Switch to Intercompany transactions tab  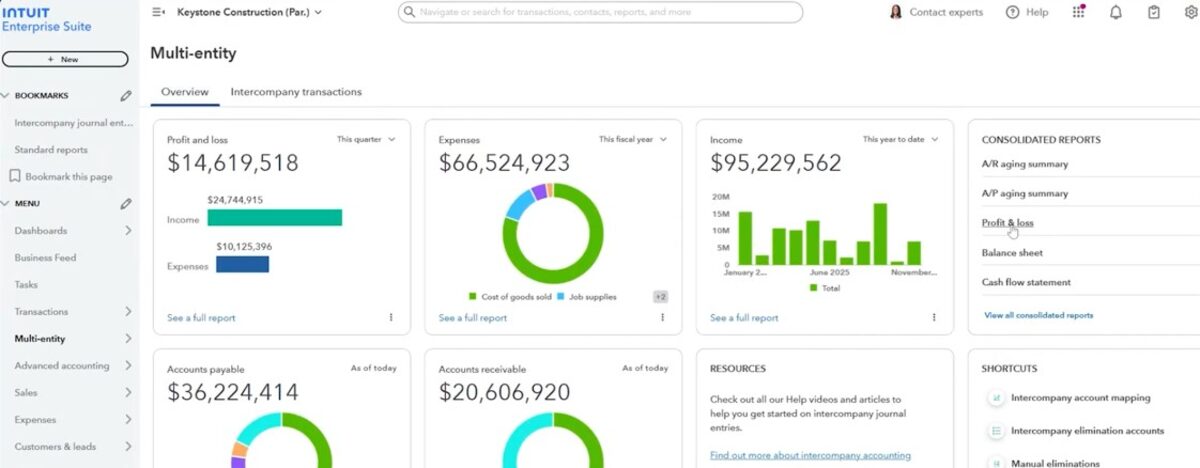pos(296,92)
